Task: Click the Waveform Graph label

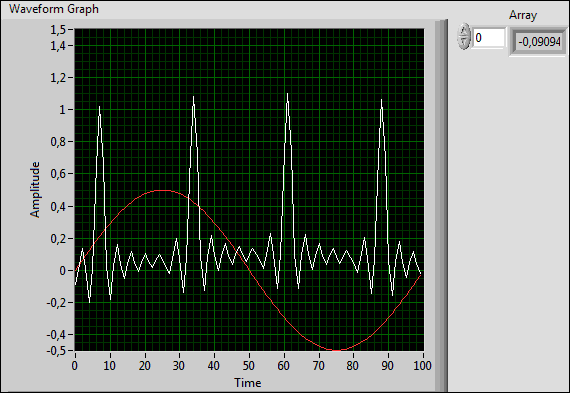Action: 54,9
